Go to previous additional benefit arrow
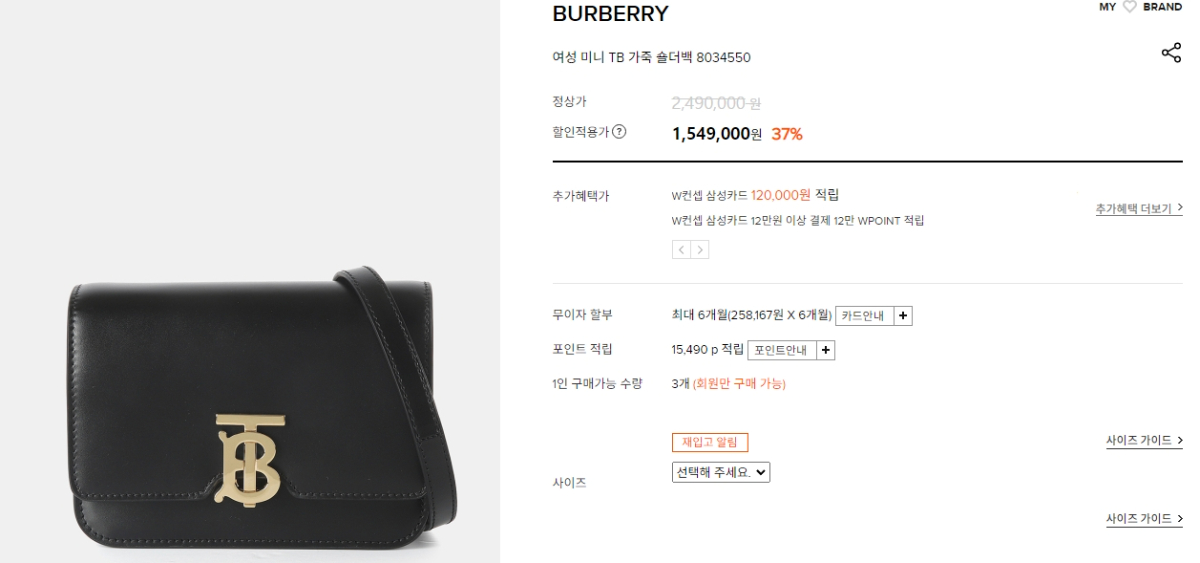Image resolution: width=1200 pixels, height=563 pixels. [x=681, y=250]
